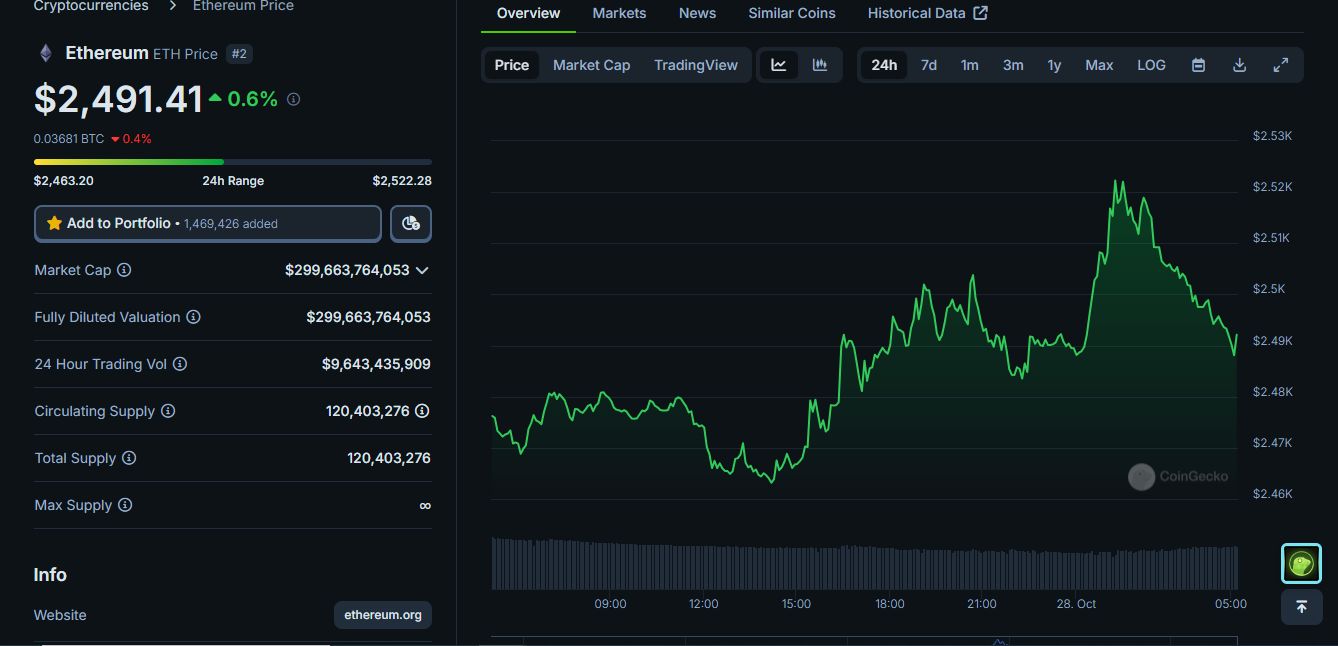Viewport: 1338px width, 646px height.
Task: Click the chart download icon
Action: [1239, 64]
